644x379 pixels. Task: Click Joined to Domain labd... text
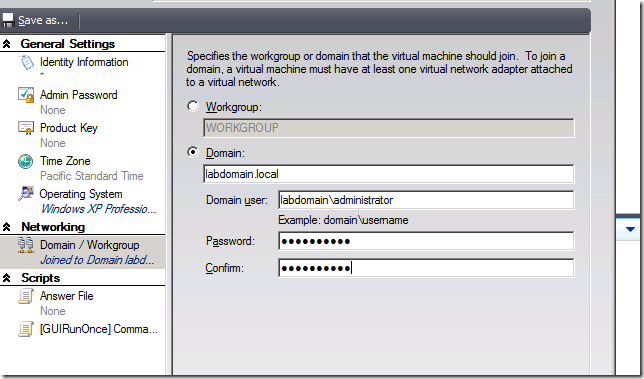click(97, 260)
